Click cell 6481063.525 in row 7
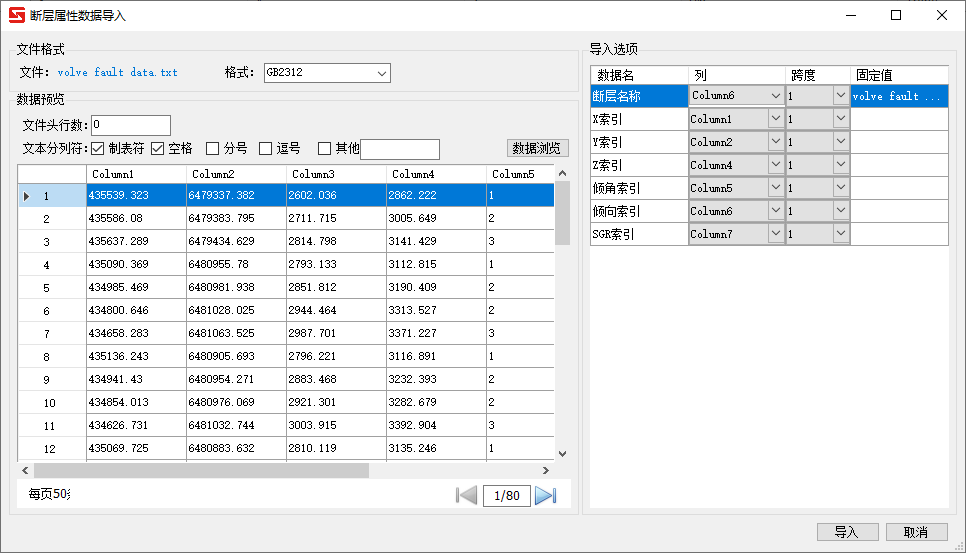Image resolution: width=966 pixels, height=553 pixels. (x=236, y=333)
